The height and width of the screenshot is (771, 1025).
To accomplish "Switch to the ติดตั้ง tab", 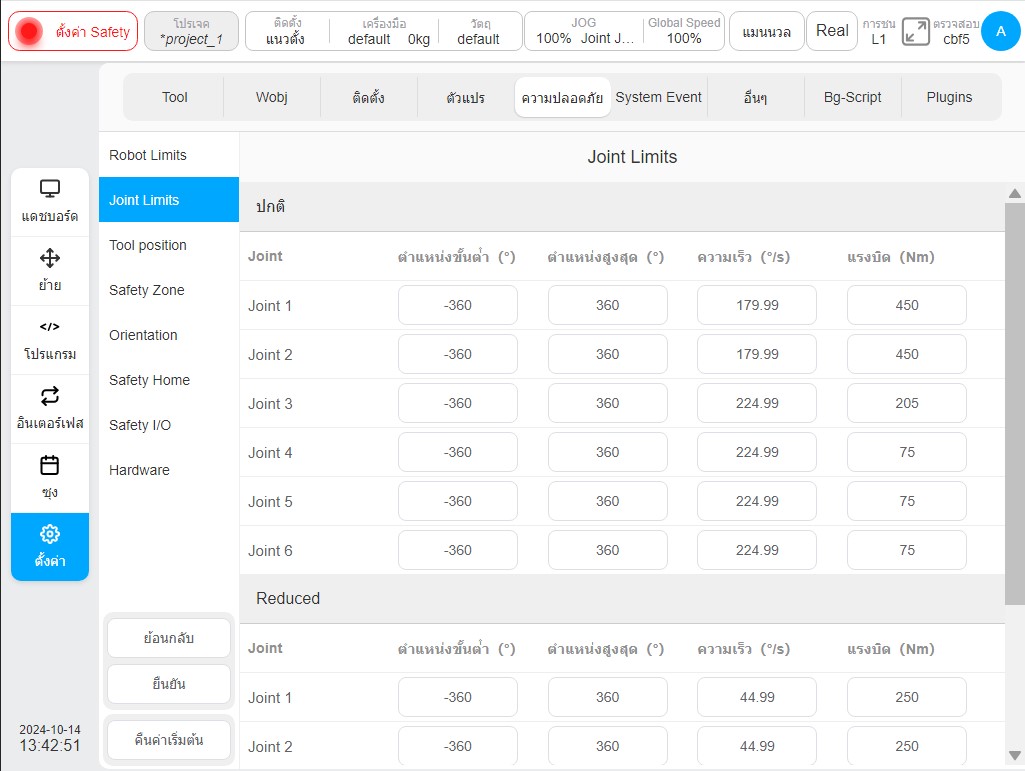I will (368, 97).
